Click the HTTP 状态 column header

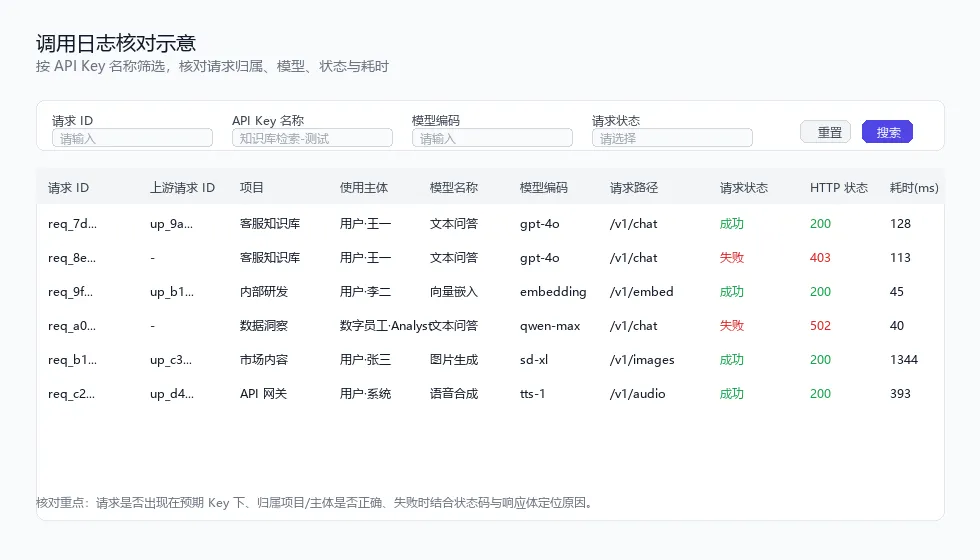(839, 188)
